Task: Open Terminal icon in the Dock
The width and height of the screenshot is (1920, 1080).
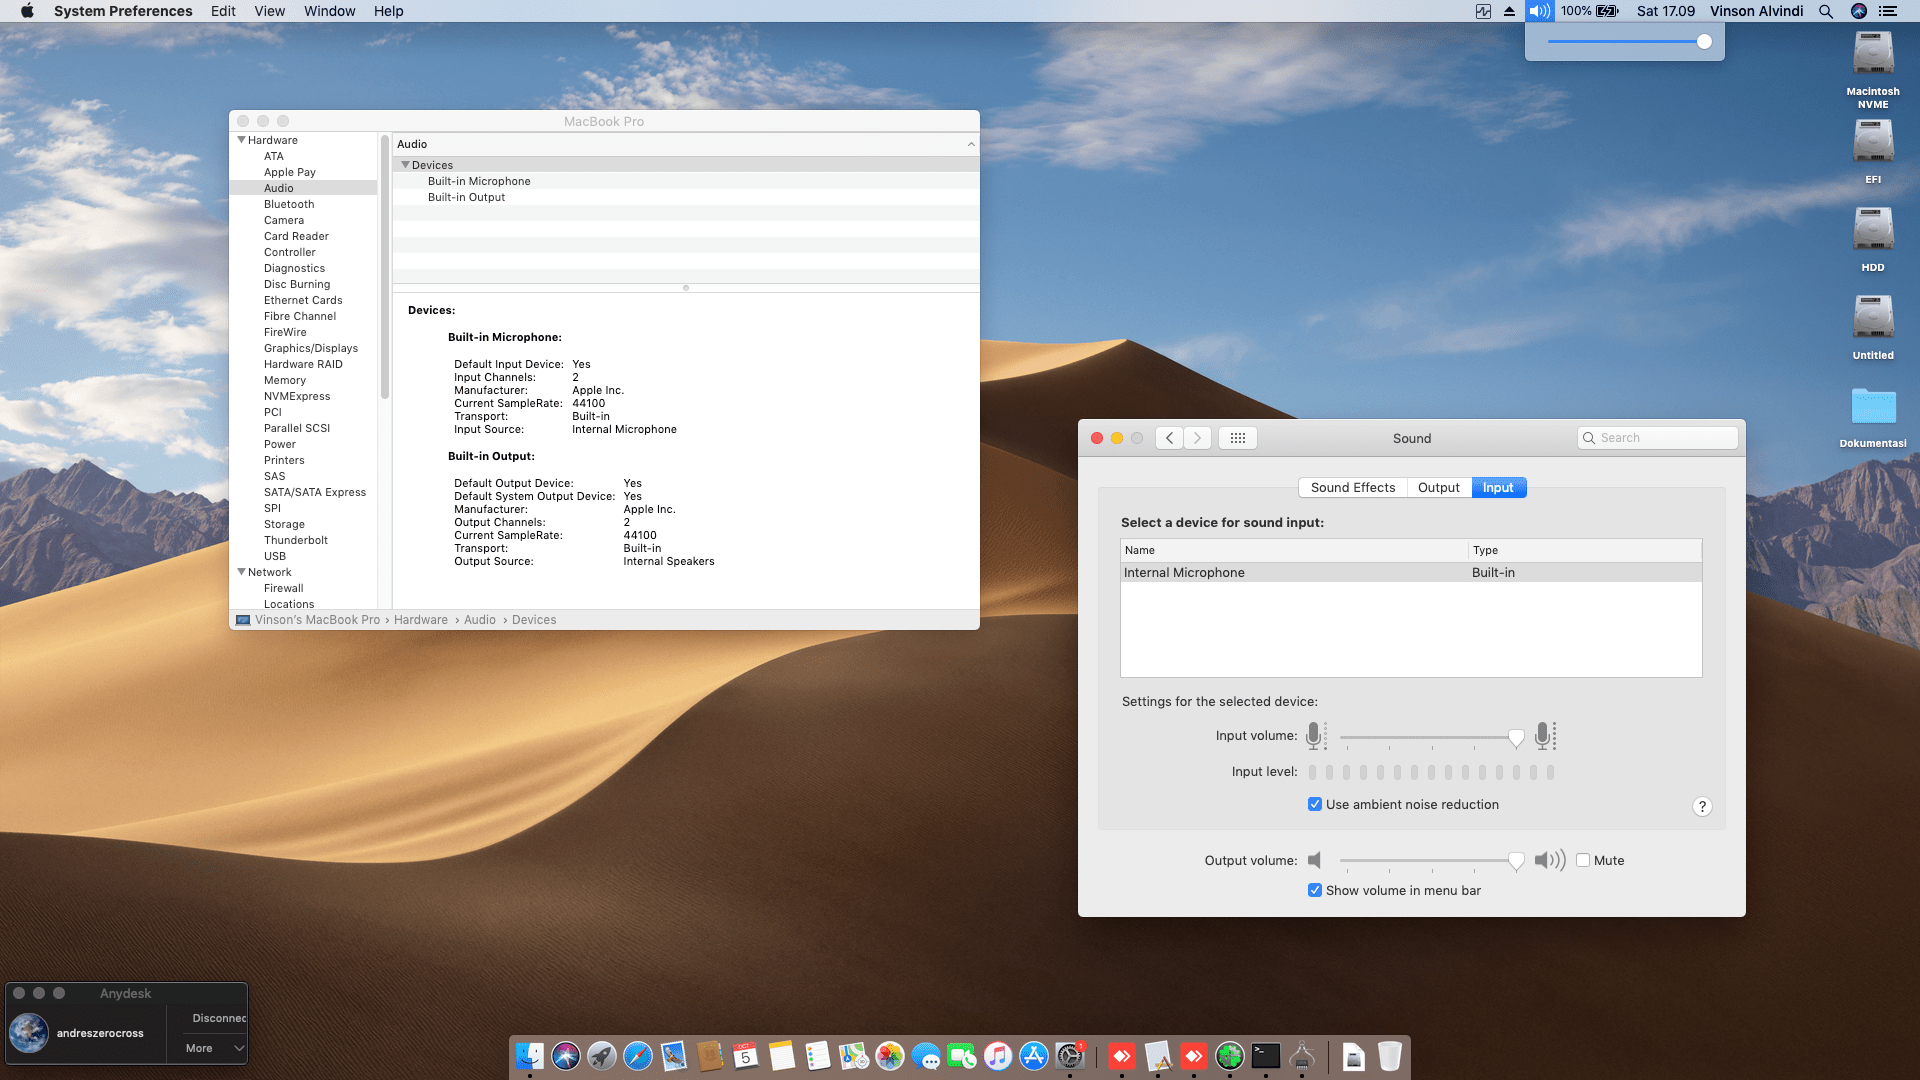Action: (1266, 1056)
